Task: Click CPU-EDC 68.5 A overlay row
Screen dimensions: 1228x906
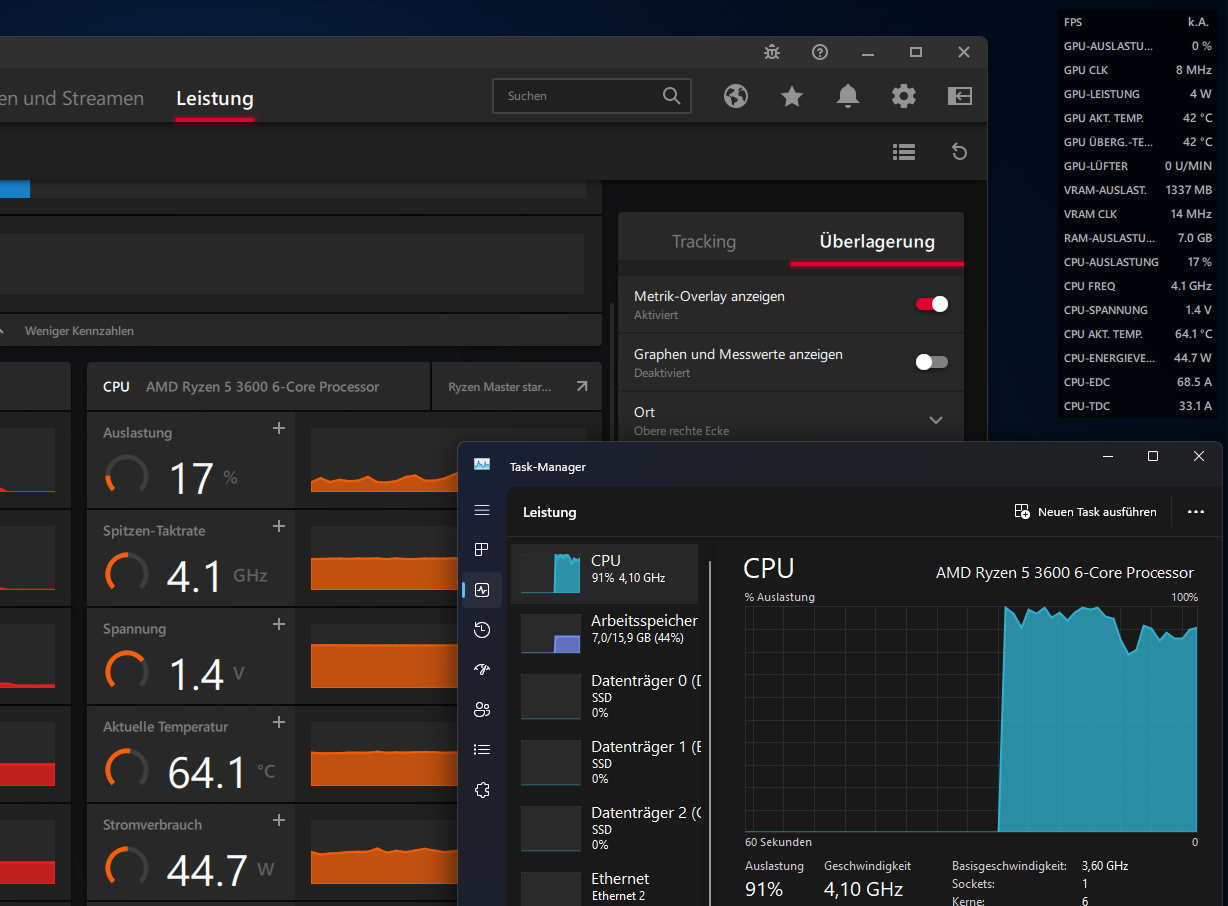Action: [x=1138, y=382]
